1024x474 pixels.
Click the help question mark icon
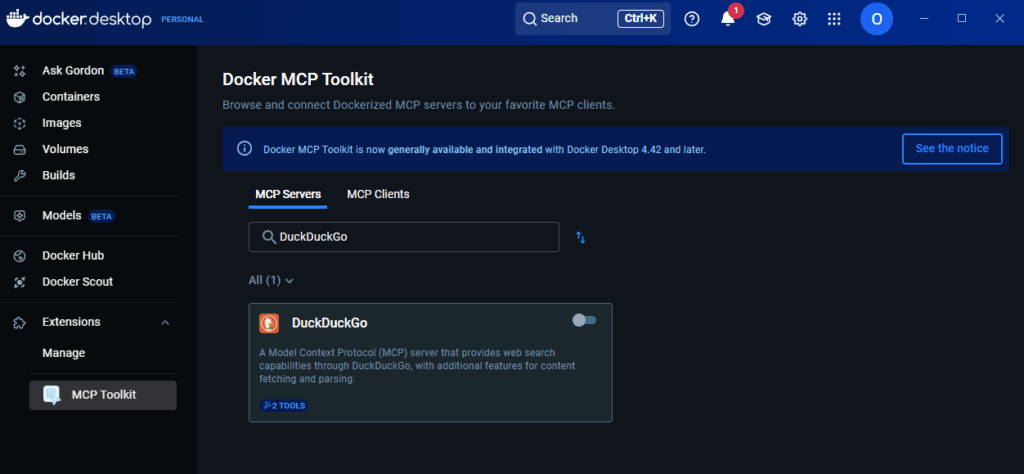(x=692, y=19)
